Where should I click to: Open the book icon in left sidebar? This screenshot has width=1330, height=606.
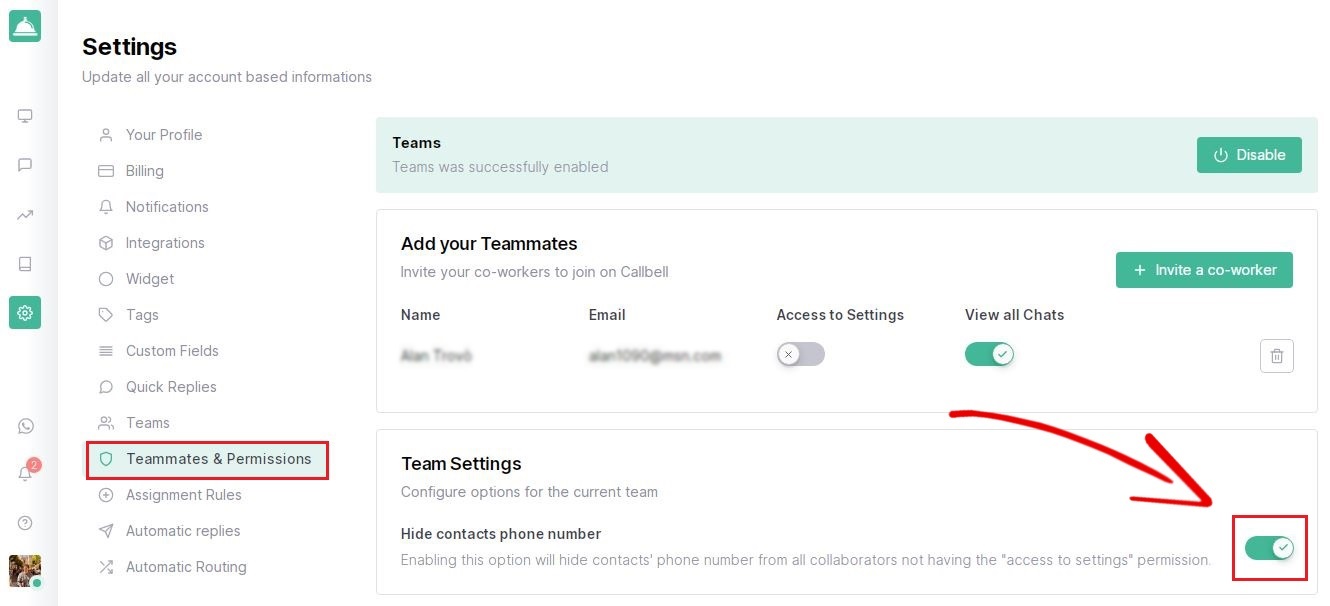click(x=25, y=264)
